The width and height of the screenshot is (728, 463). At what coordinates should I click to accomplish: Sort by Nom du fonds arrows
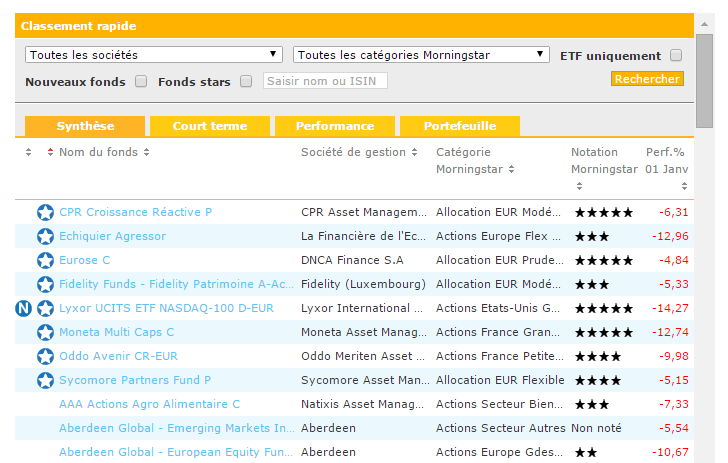click(x=146, y=152)
